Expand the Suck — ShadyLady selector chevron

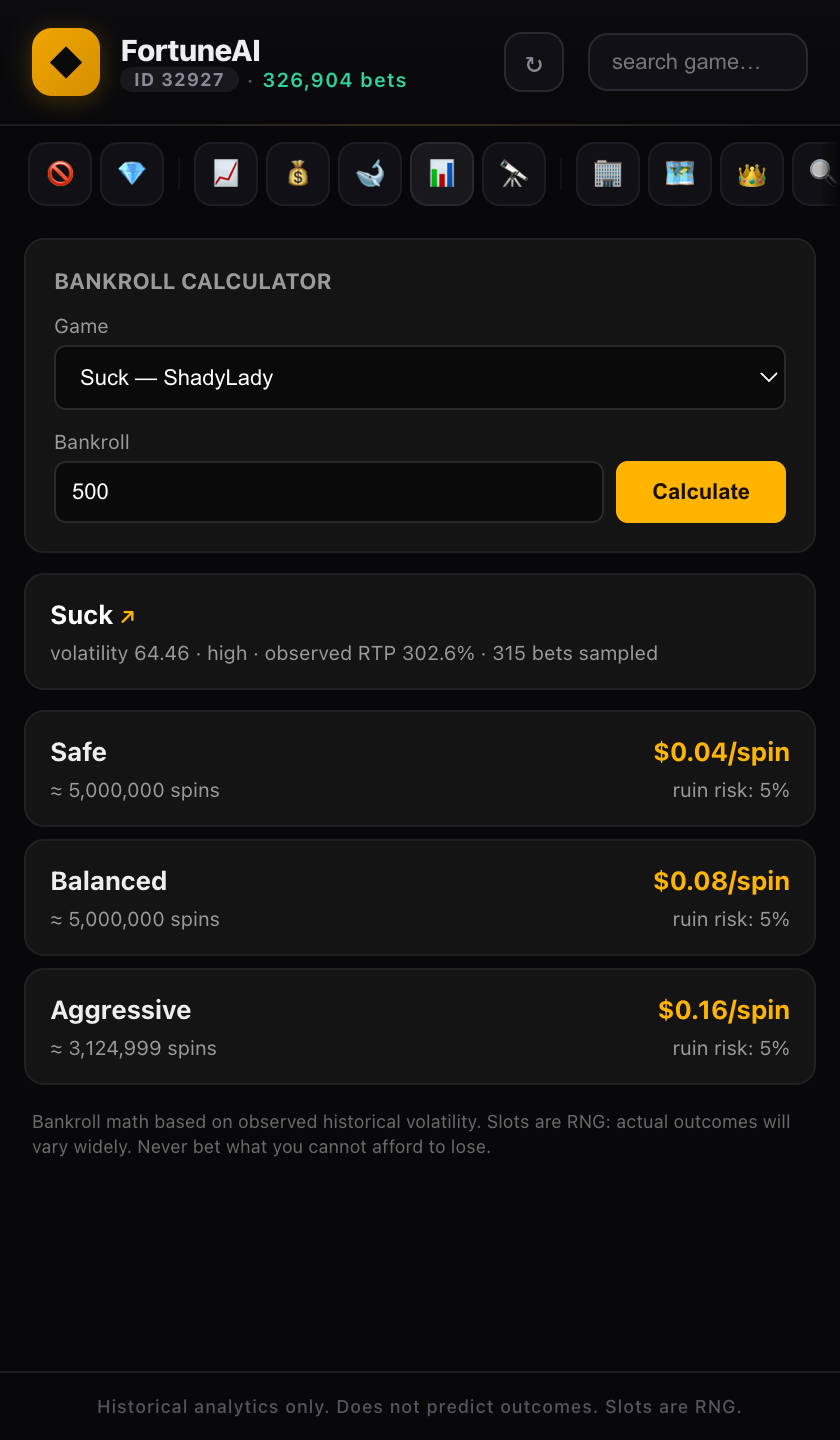[x=768, y=377]
